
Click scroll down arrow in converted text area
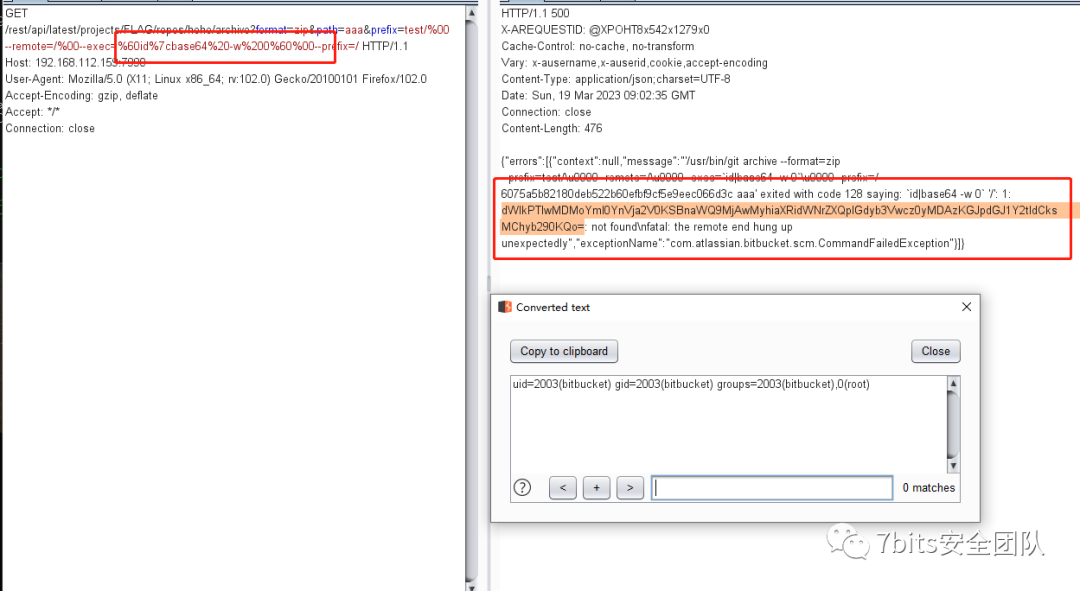(953, 466)
